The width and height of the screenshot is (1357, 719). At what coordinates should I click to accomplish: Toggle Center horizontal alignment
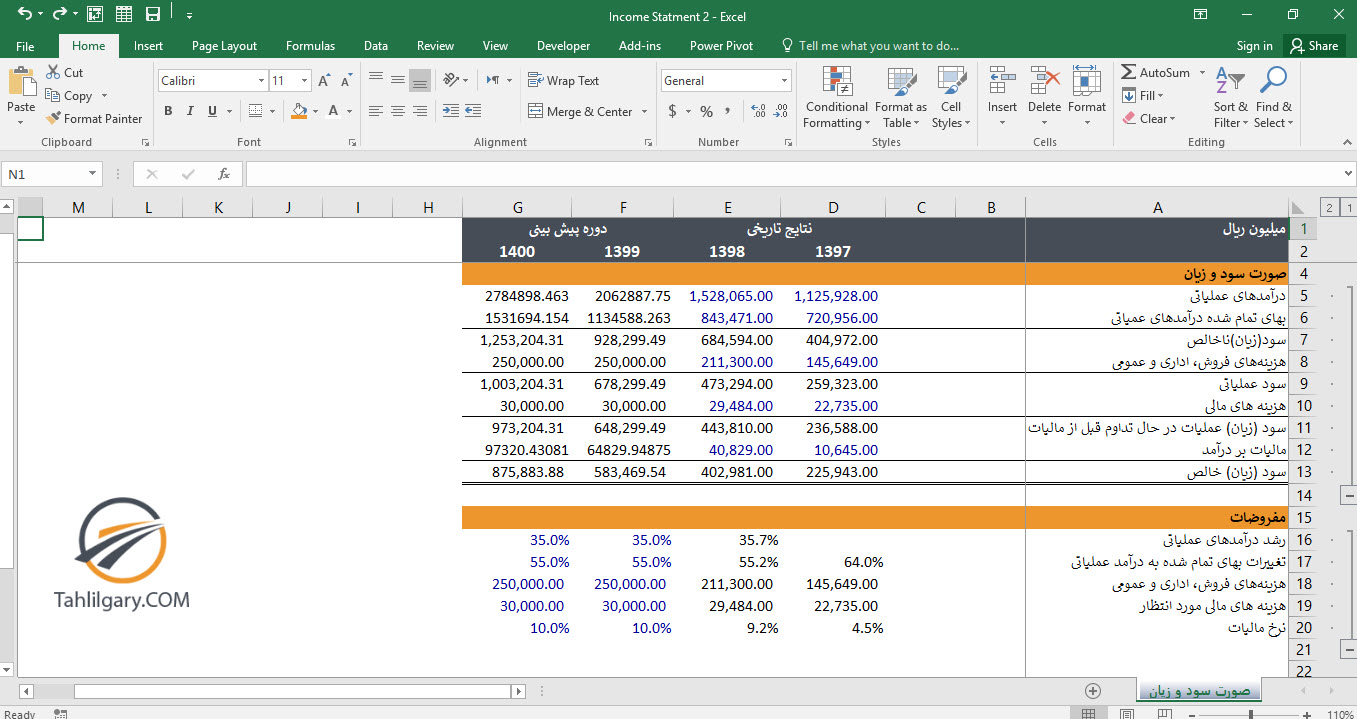click(398, 111)
